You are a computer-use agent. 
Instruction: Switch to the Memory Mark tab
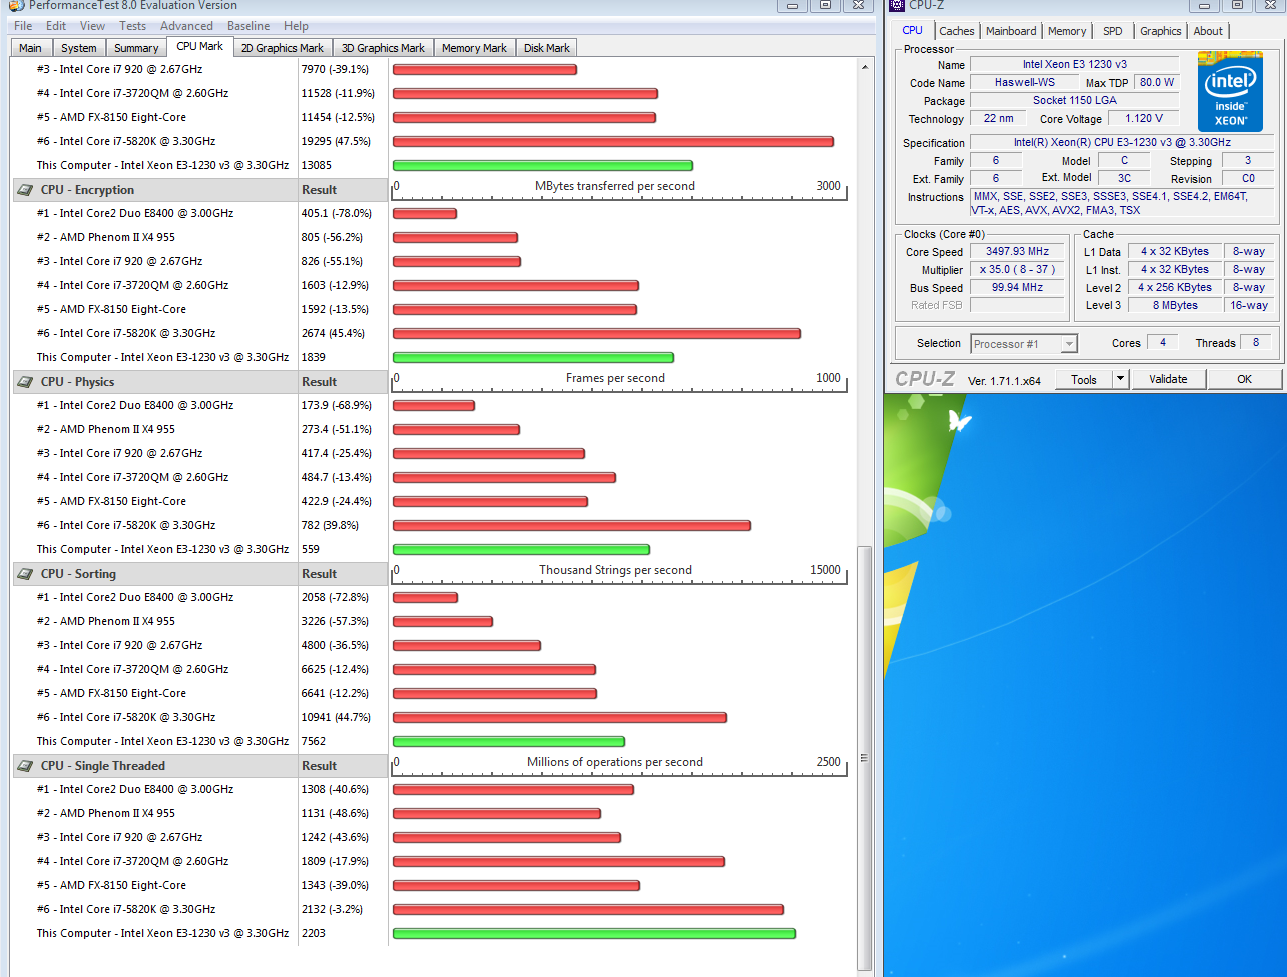pos(474,48)
